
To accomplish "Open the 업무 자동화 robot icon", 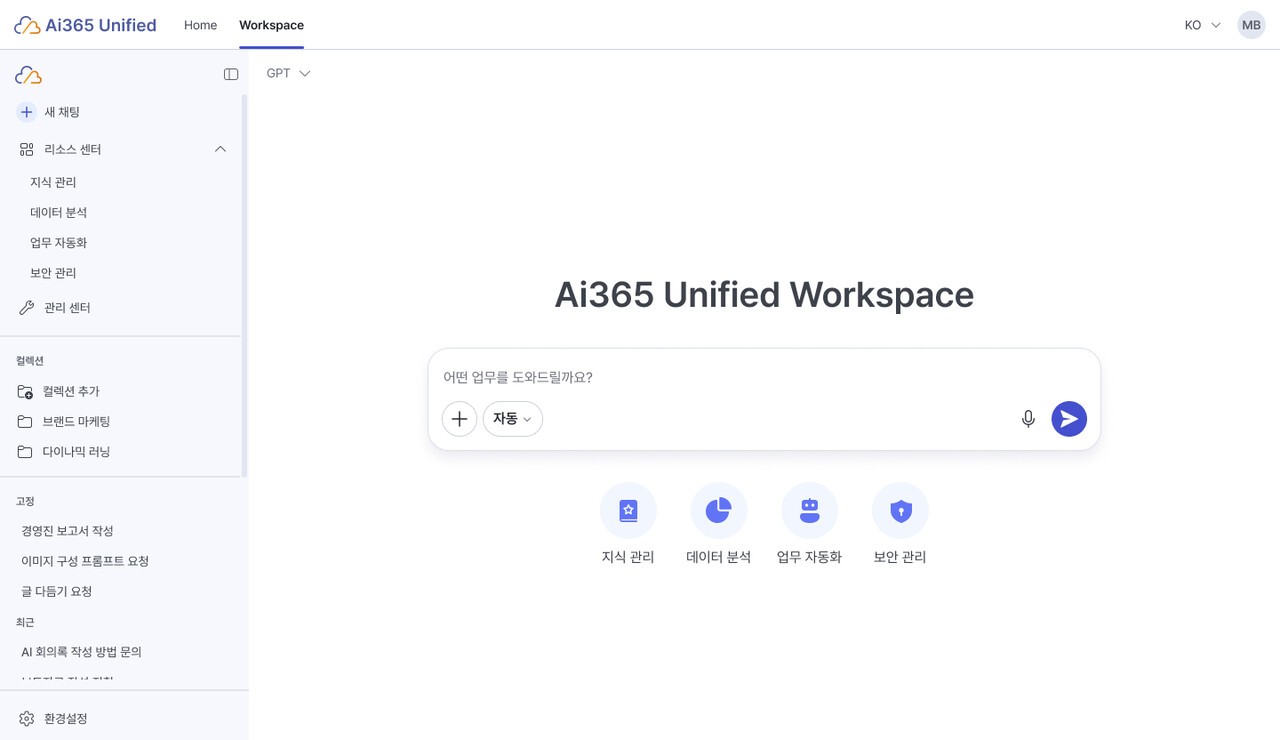I will pyautogui.click(x=810, y=510).
